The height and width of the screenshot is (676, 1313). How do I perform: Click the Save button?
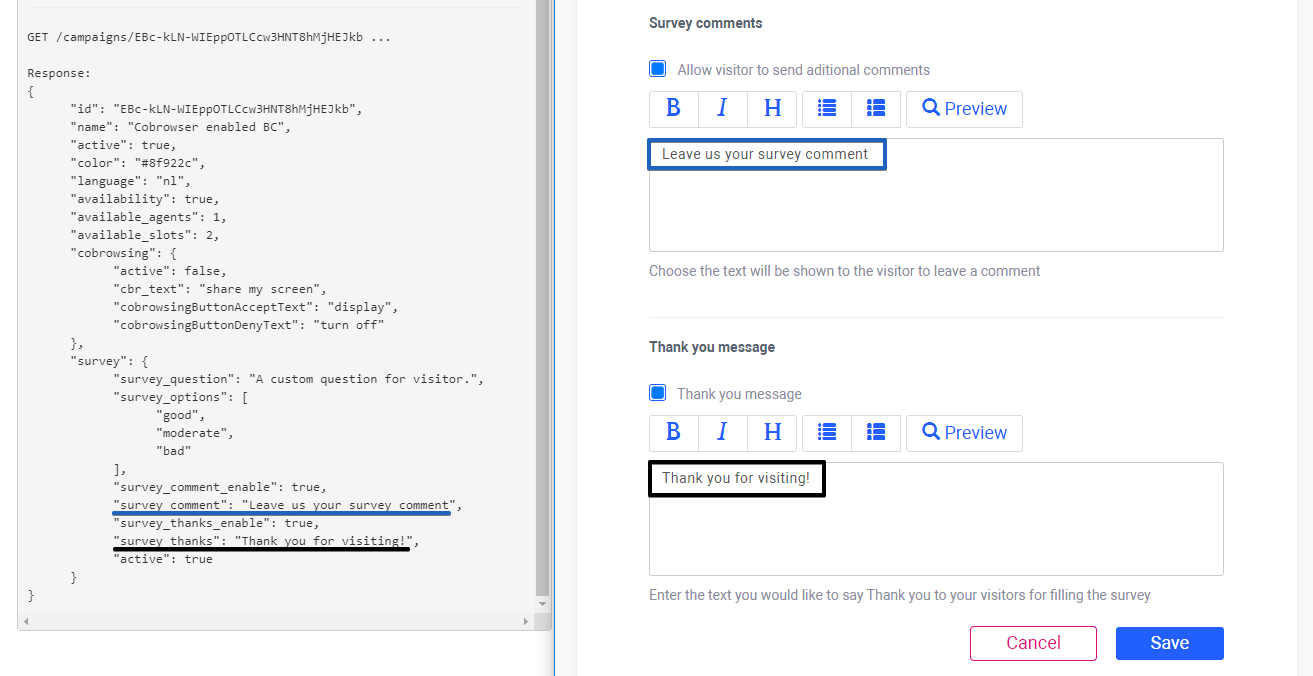click(1169, 643)
